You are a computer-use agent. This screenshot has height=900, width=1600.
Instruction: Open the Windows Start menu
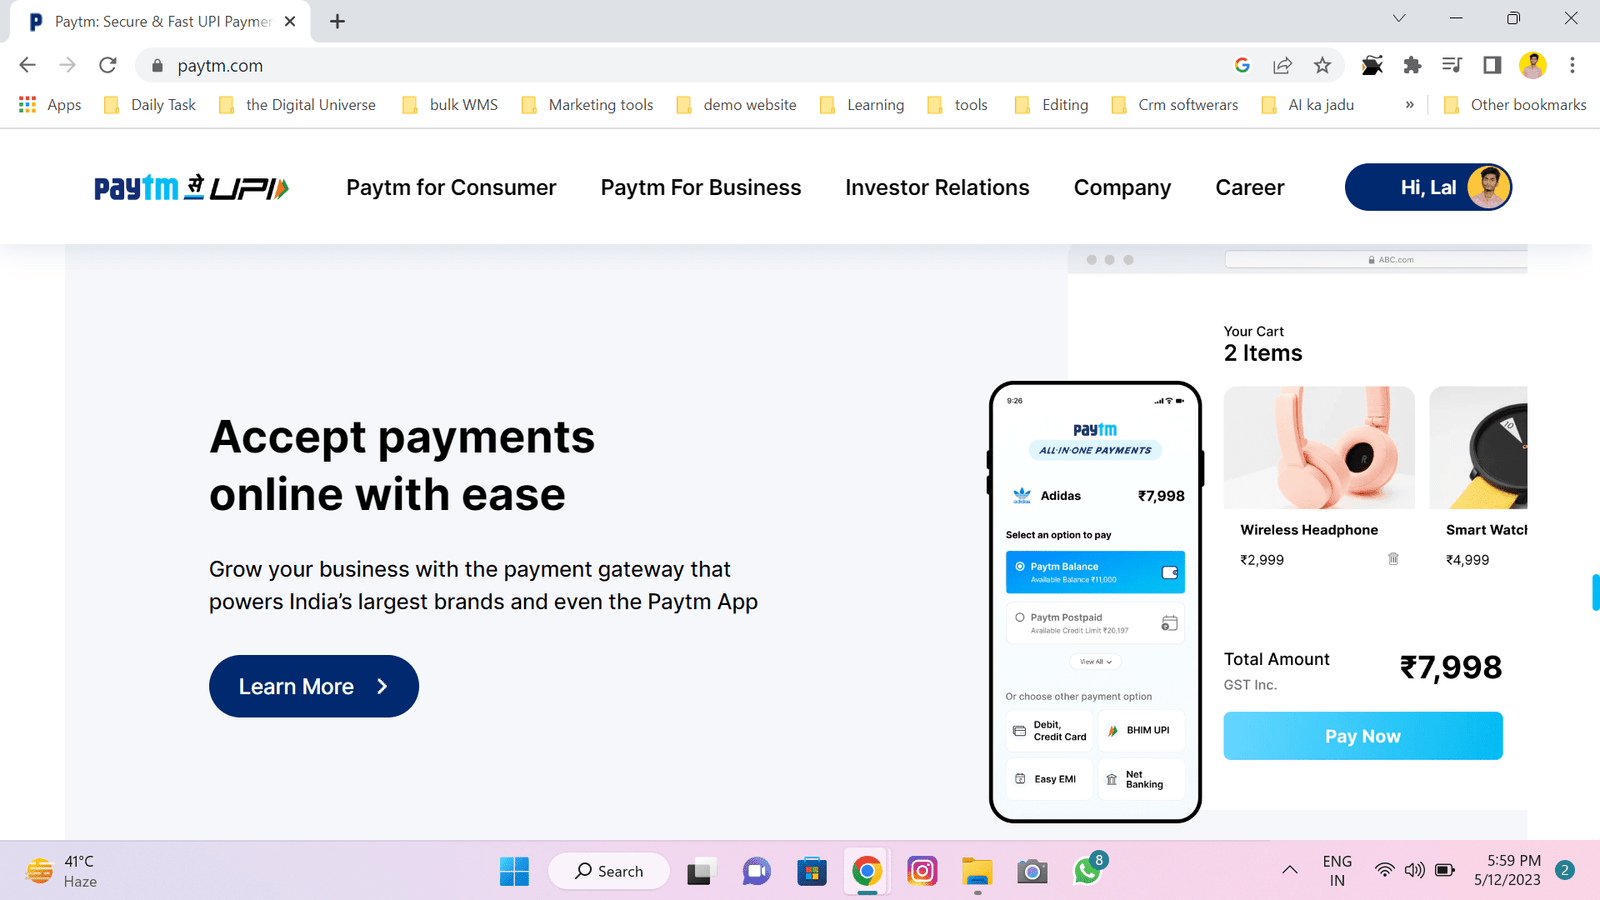point(514,871)
